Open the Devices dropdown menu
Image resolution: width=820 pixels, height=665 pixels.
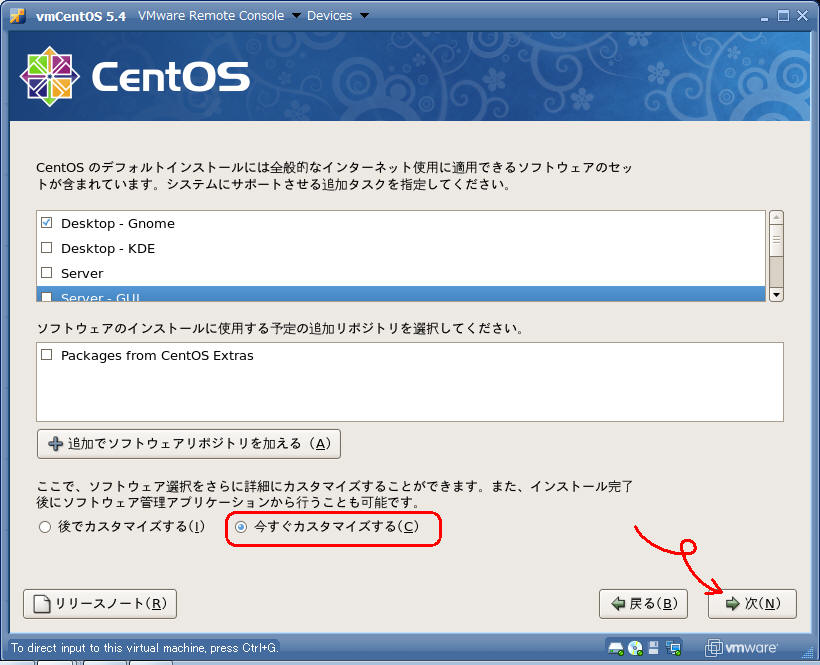337,16
